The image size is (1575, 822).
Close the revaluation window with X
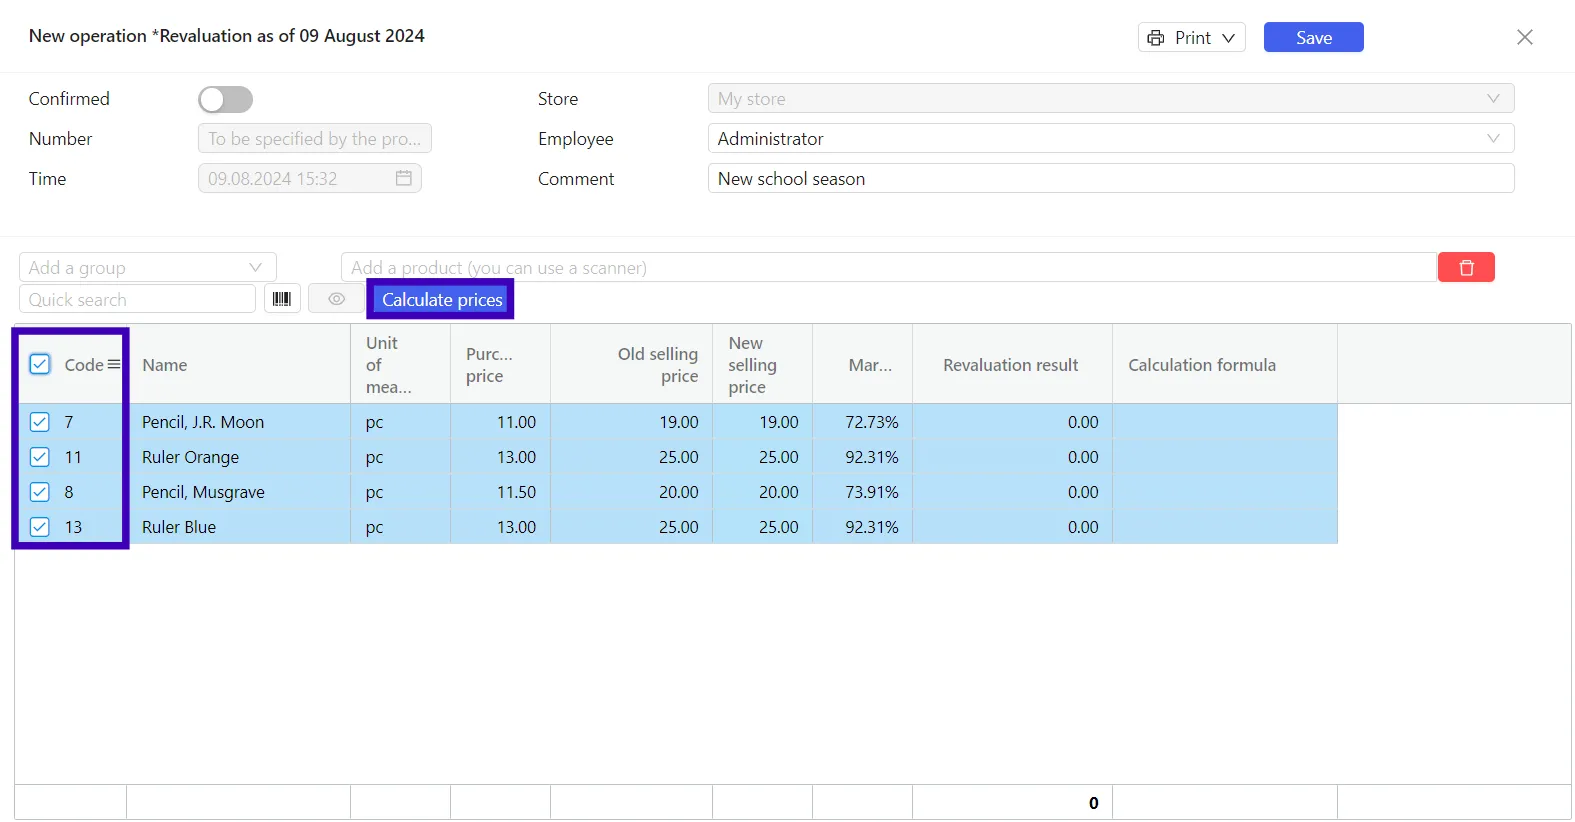point(1524,37)
